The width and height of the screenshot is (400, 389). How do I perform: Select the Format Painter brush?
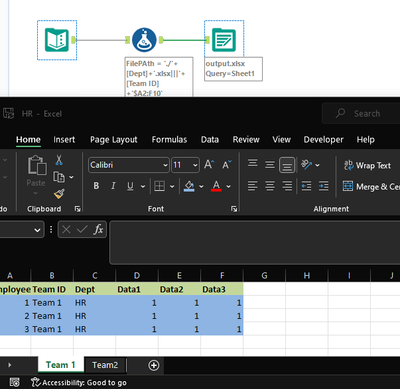59,194
